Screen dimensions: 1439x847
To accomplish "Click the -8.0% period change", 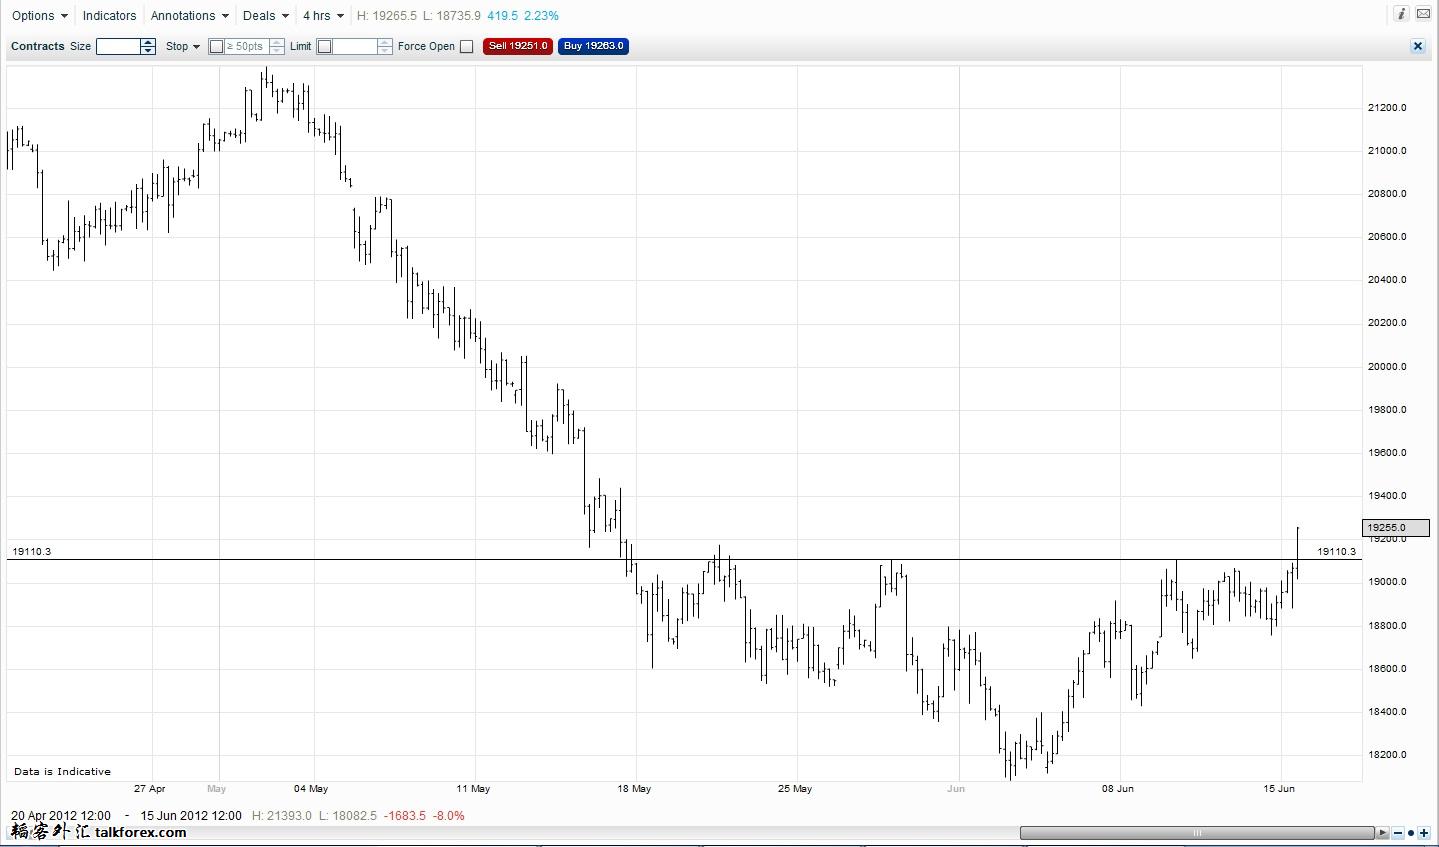I will point(449,816).
